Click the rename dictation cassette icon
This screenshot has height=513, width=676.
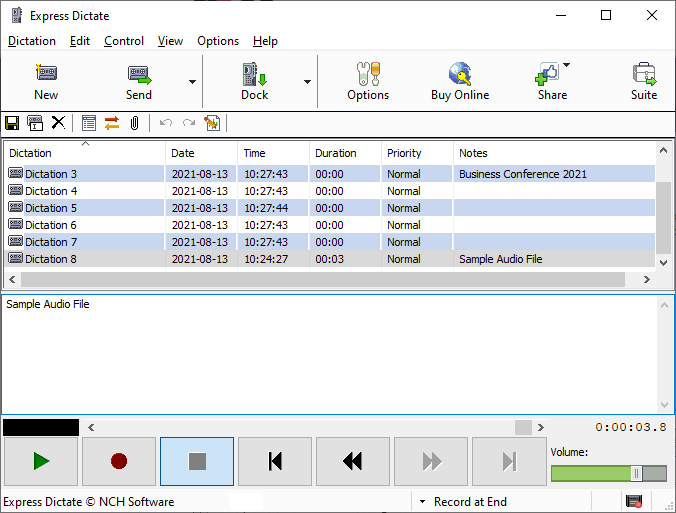click(x=35, y=123)
